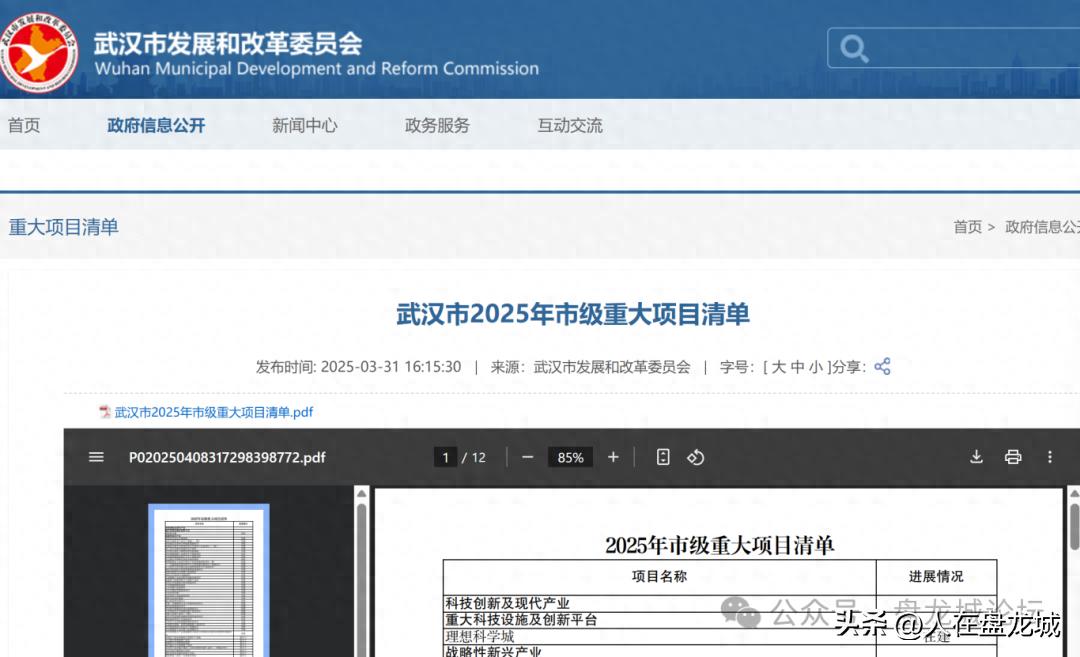Open the 政务服务 navigation tab
The image size is (1080, 657).
(437, 125)
